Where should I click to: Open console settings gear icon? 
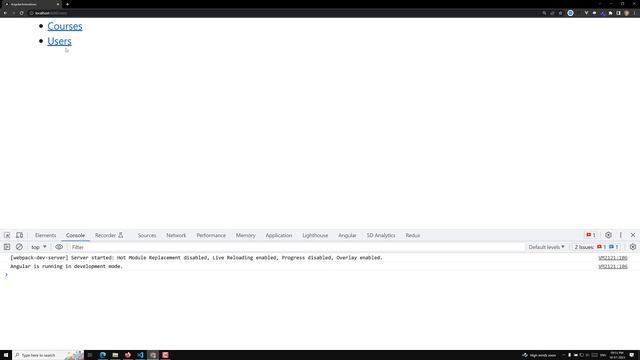coord(633,247)
